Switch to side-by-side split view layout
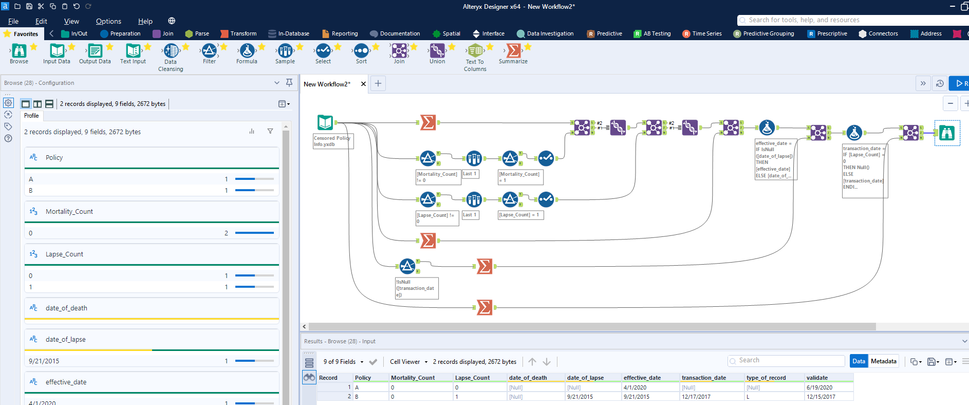Viewport: 969px width, 405px height. (37, 104)
